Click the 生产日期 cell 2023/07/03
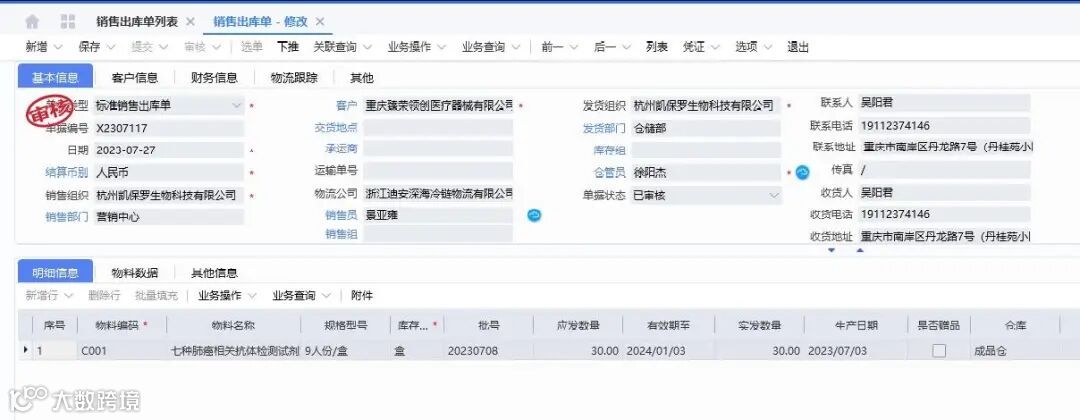The width and height of the screenshot is (1080, 420). [855, 351]
